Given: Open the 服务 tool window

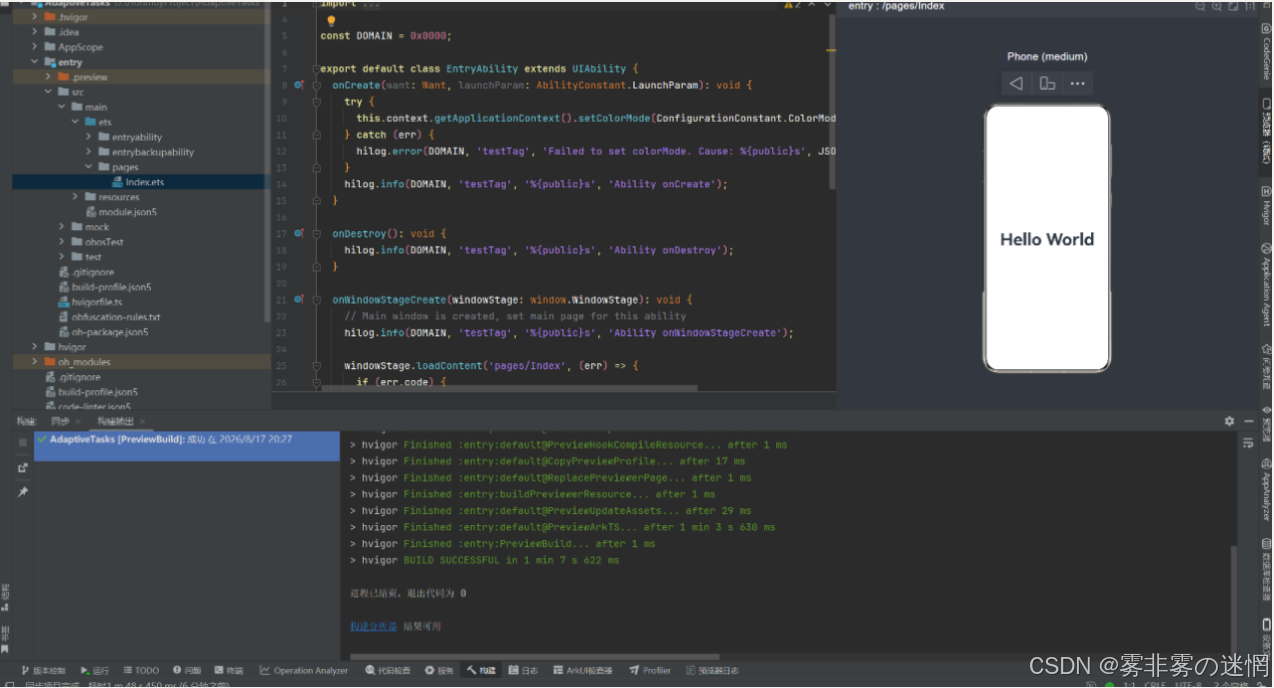Looking at the screenshot, I should pos(439,670).
